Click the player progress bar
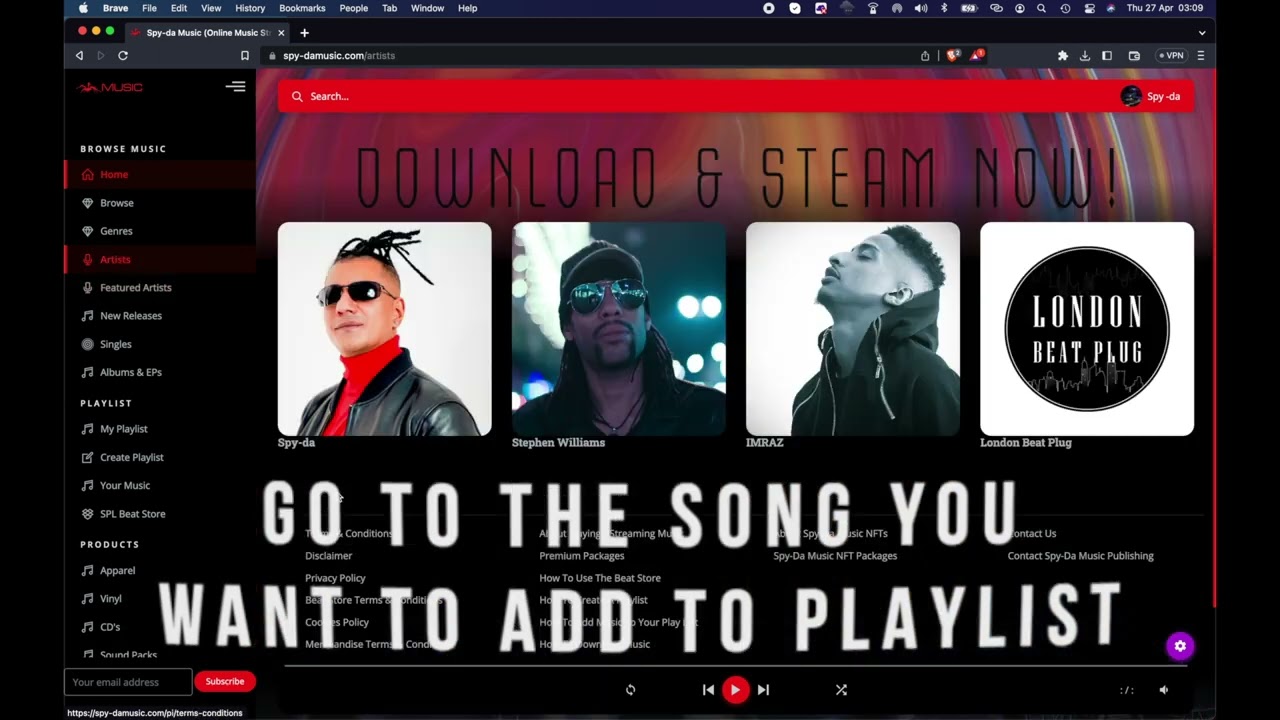 pyautogui.click(x=735, y=666)
